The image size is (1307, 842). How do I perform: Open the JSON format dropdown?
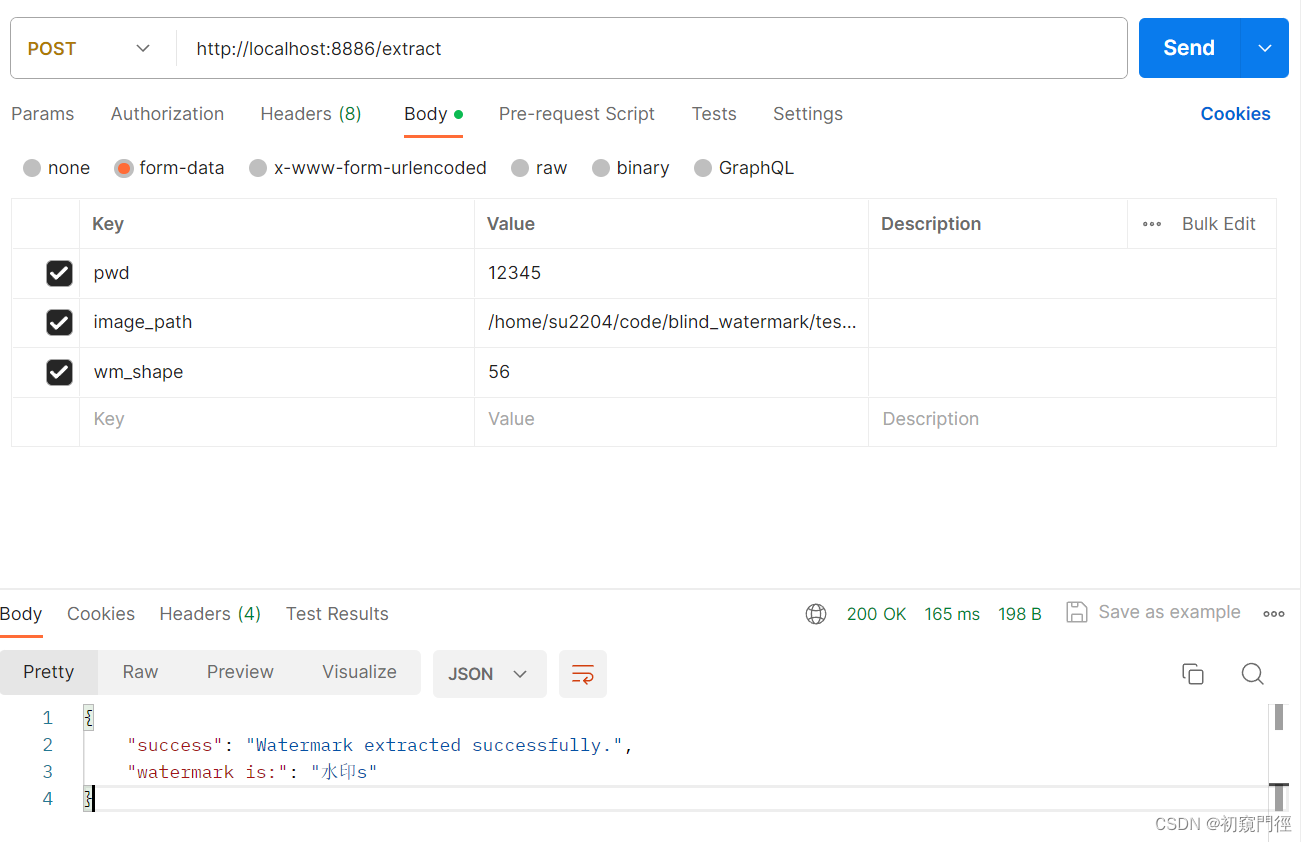point(489,674)
